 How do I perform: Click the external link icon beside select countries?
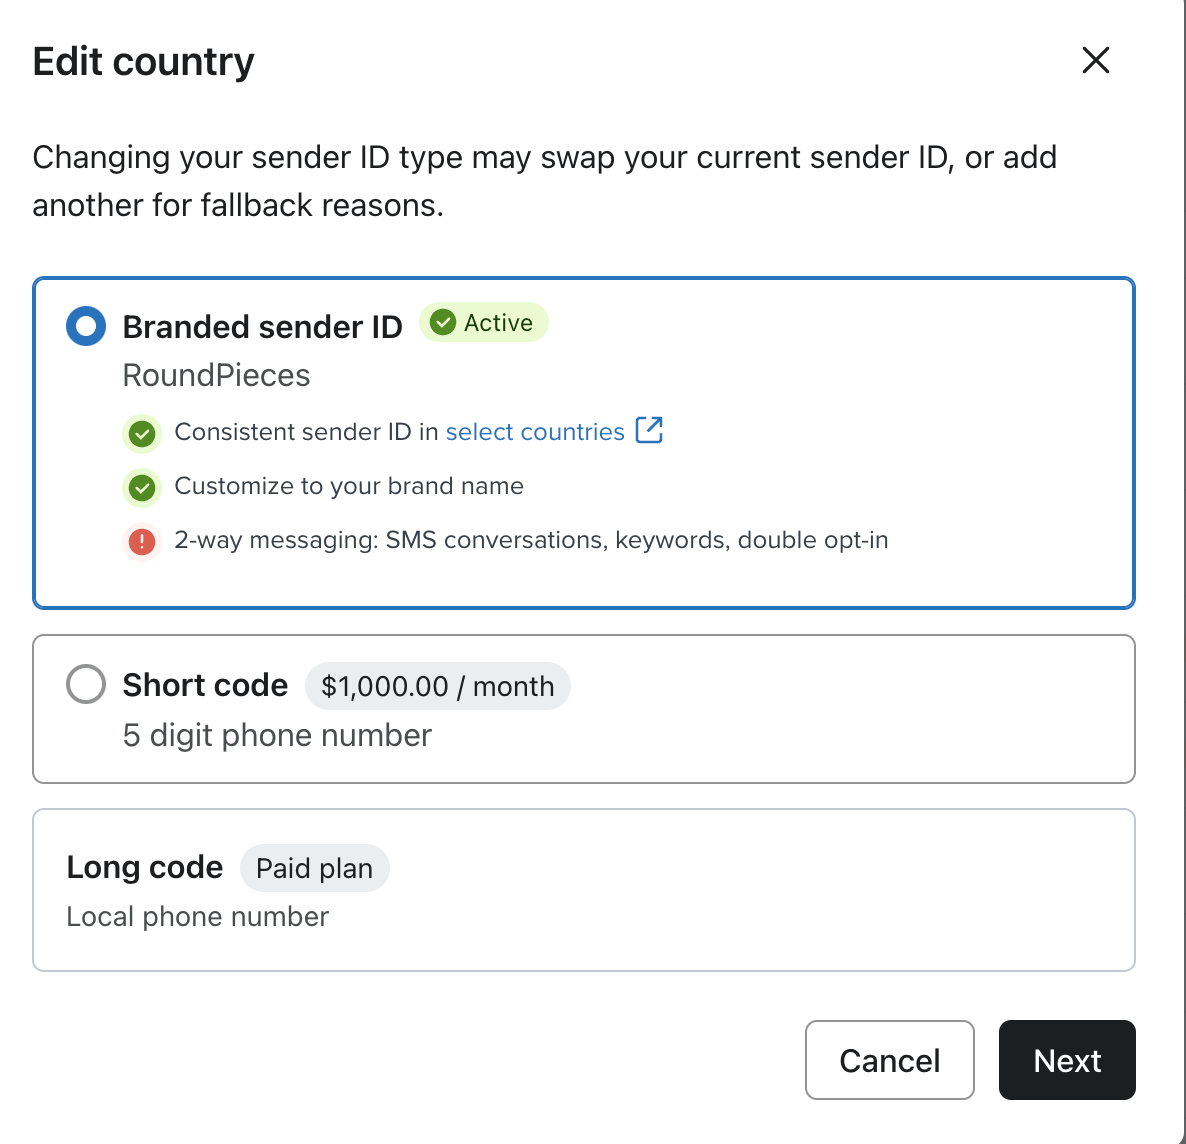(651, 430)
